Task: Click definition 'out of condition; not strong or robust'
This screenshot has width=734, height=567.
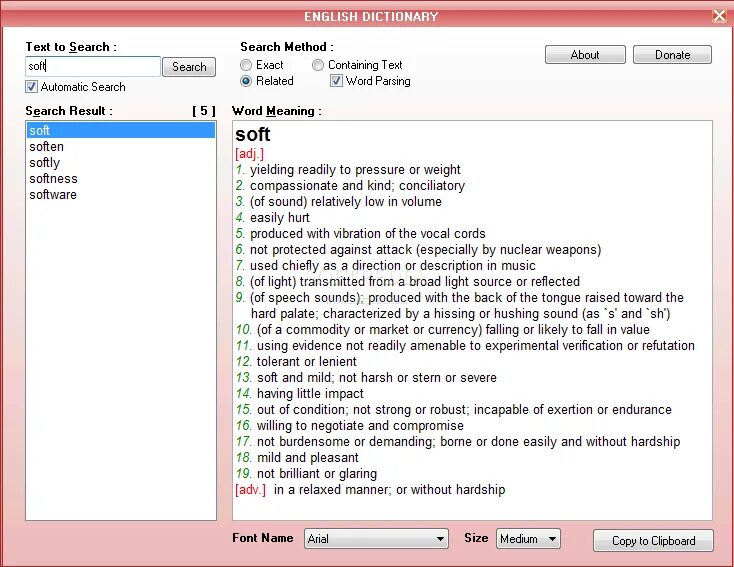Action: [464, 410]
